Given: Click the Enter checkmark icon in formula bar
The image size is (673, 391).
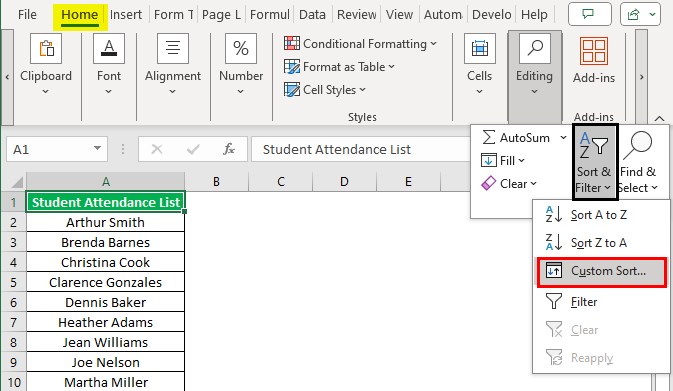Looking at the screenshot, I should click(x=193, y=149).
